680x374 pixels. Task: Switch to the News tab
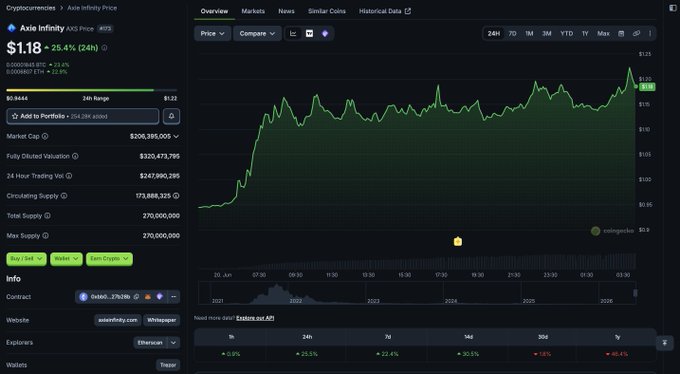(286, 11)
